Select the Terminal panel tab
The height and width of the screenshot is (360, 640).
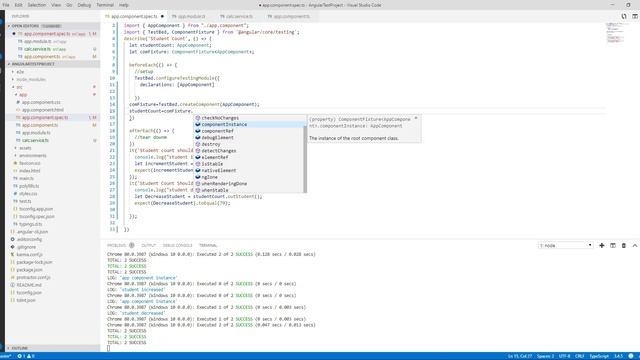208,245
